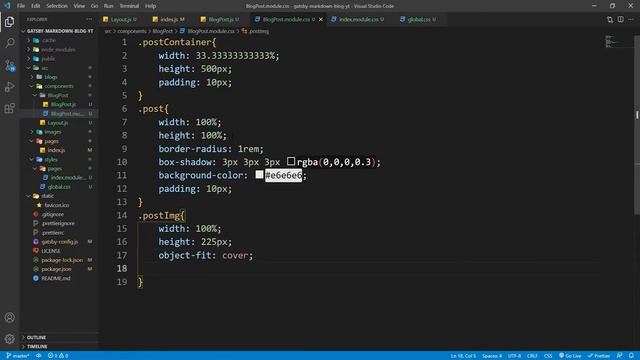Click the UTF-8 encoding status item
Screen dimensions: 640x360
point(514,356)
